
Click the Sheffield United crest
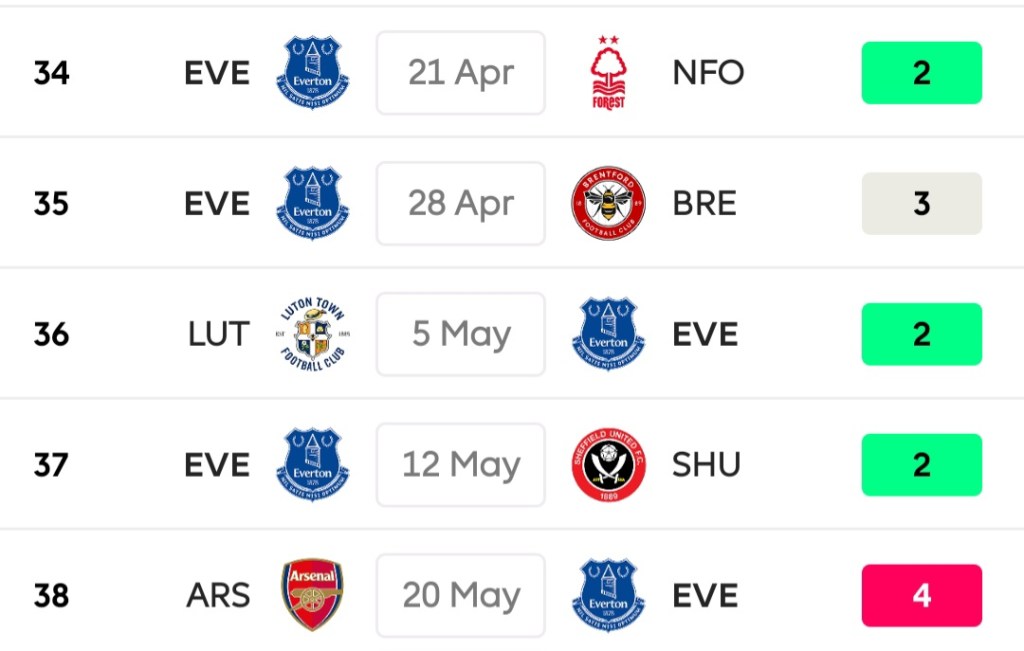pyautogui.click(x=608, y=465)
